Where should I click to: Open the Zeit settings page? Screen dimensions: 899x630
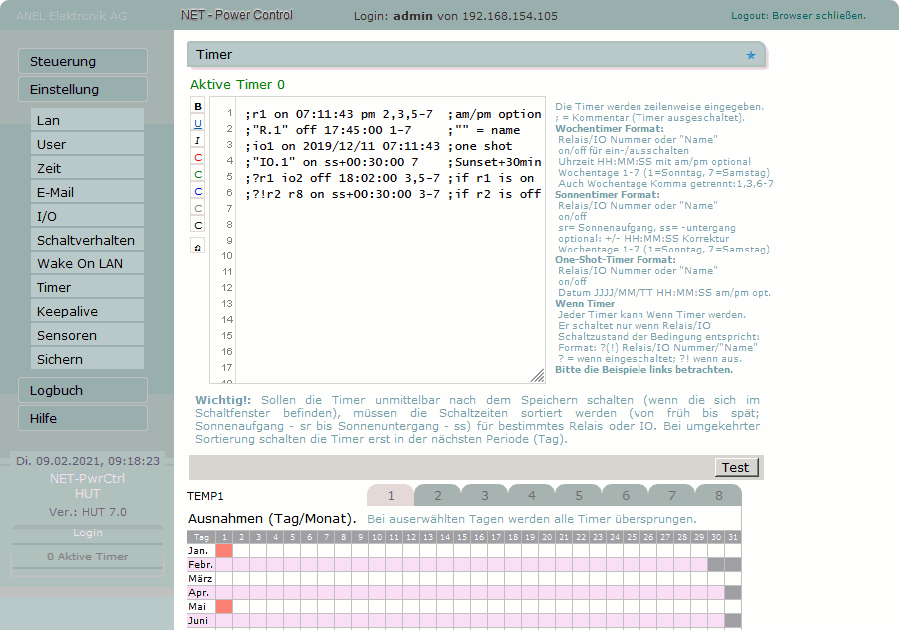(87, 168)
